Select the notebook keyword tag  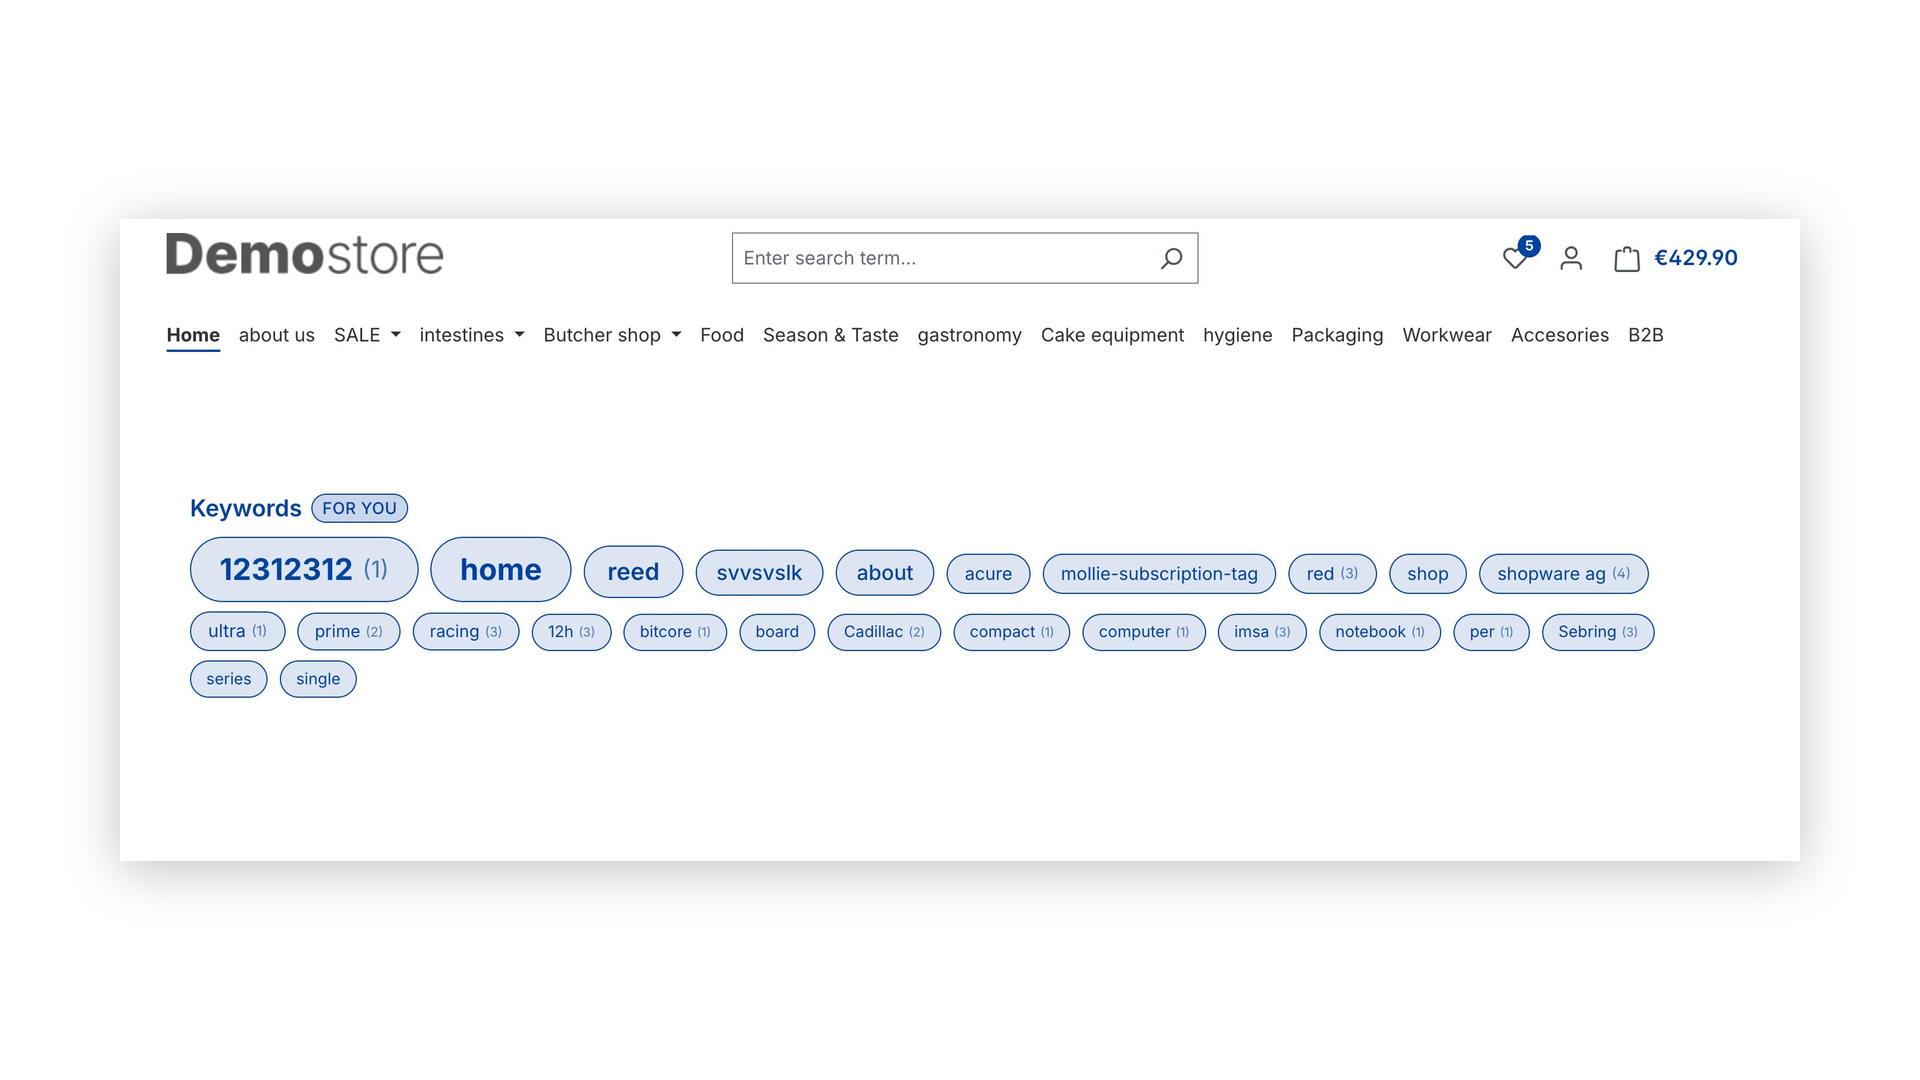point(1380,632)
